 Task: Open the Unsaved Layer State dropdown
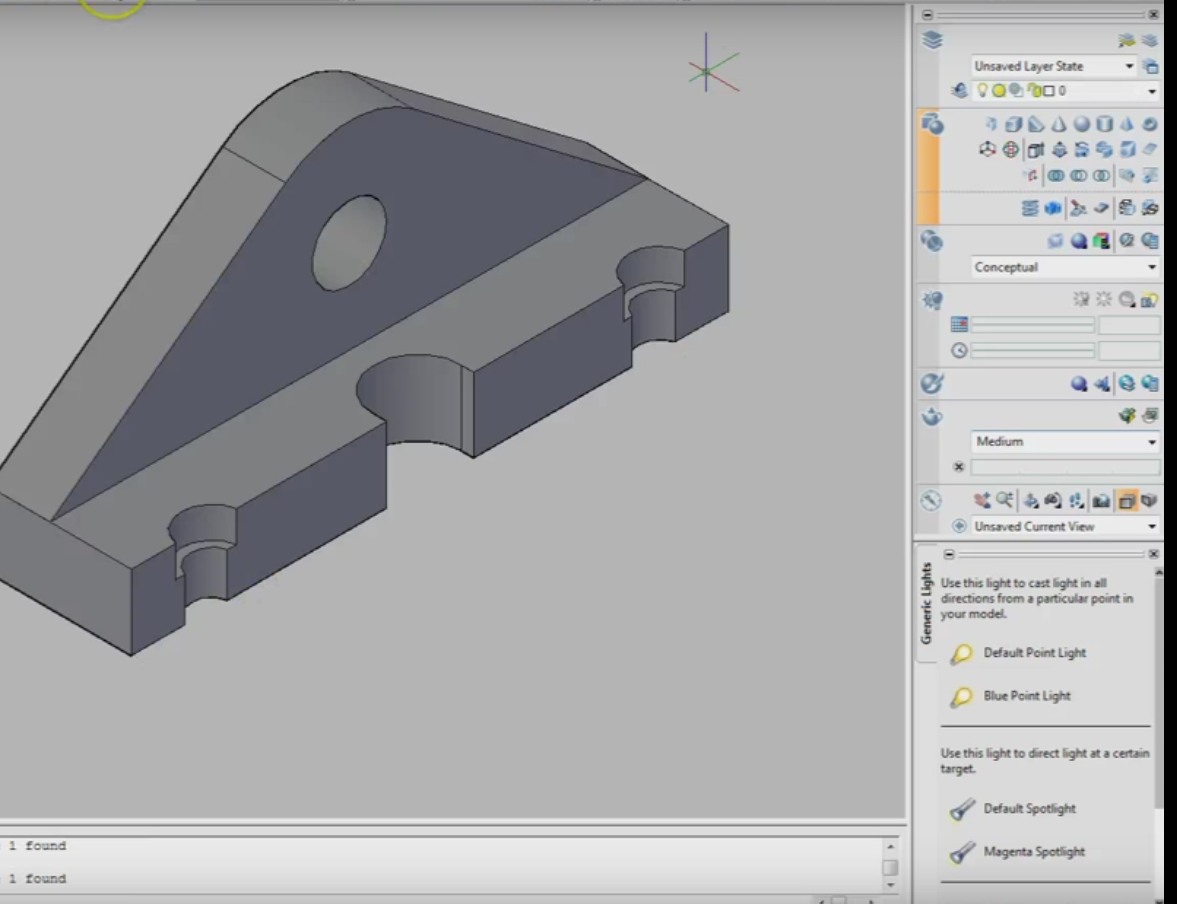pyautogui.click(x=1128, y=66)
